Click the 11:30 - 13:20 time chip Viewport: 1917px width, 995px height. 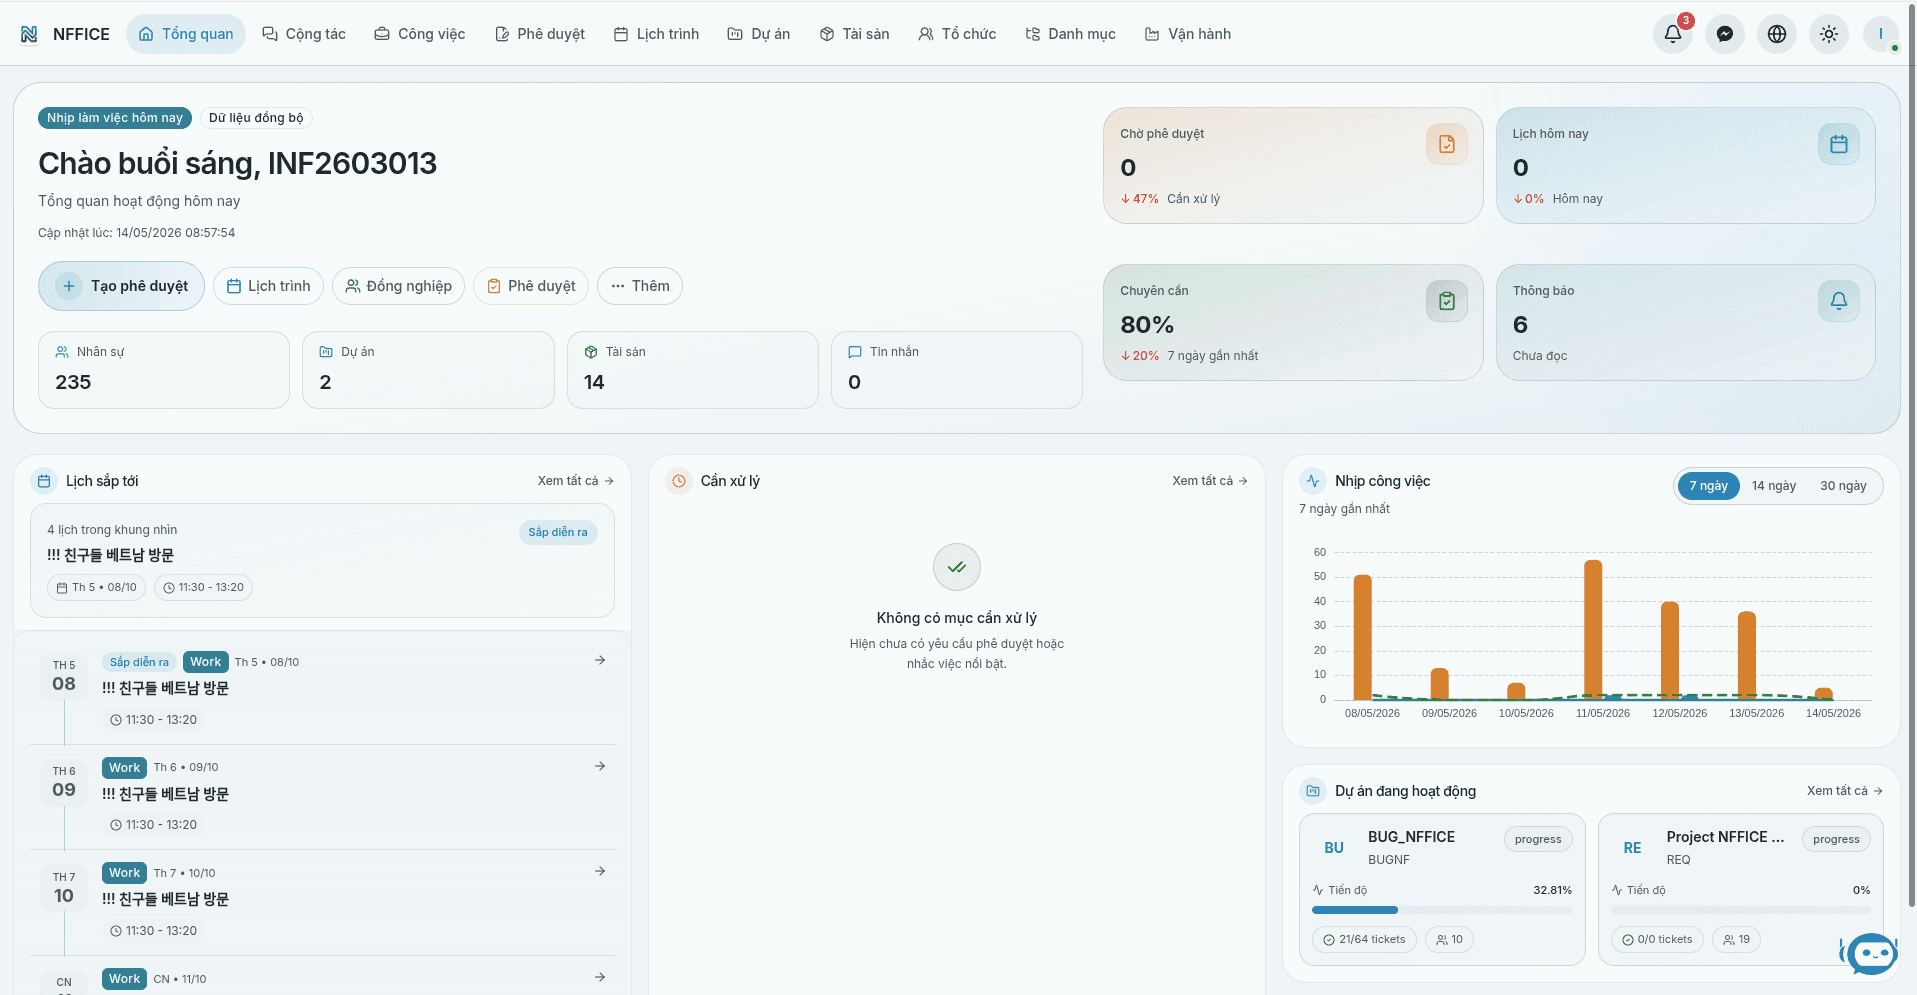pos(204,587)
